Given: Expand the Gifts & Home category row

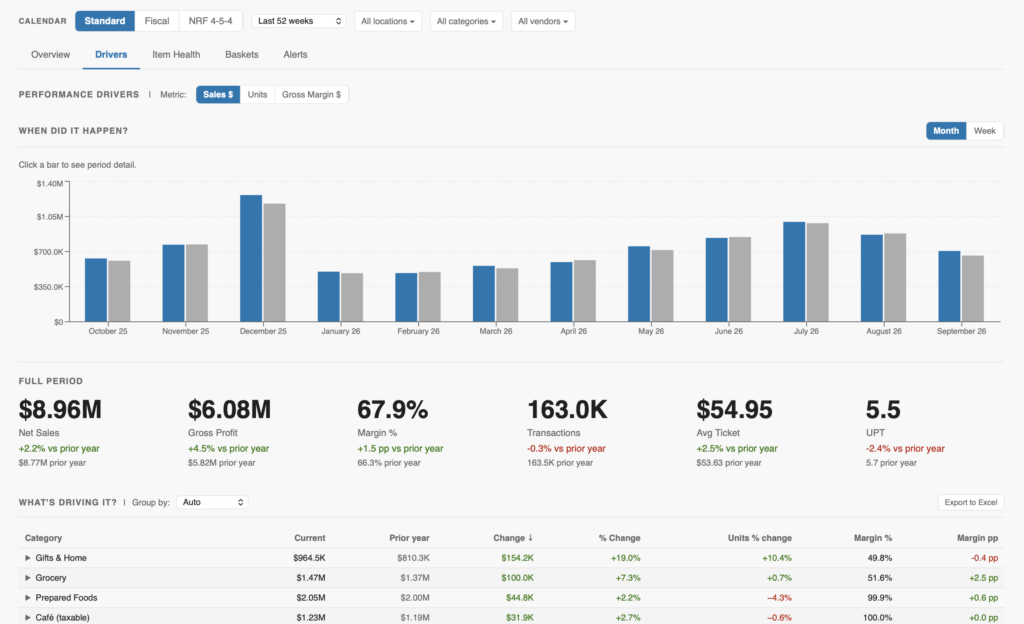Looking at the screenshot, I should pos(27,558).
